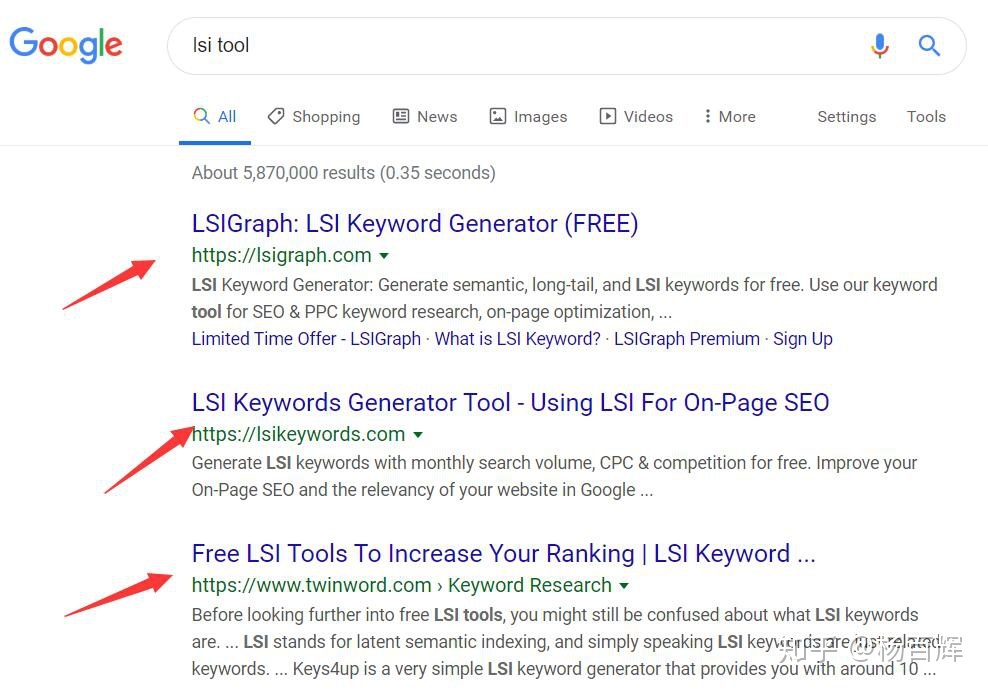Switch to the Shopping tab
This screenshot has width=988, height=690.
click(x=314, y=117)
